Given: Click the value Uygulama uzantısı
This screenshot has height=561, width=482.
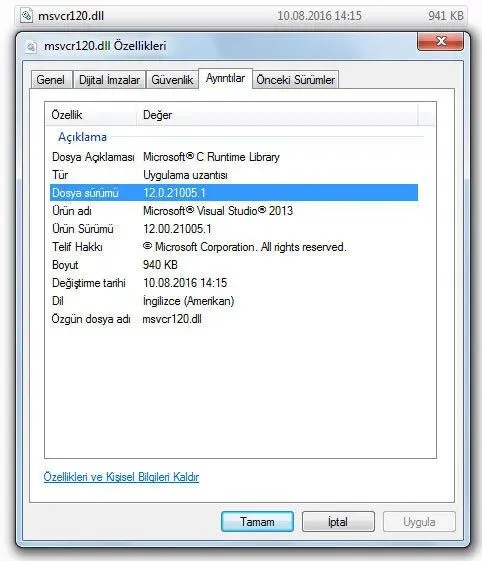Looking at the screenshot, I should tap(185, 175).
